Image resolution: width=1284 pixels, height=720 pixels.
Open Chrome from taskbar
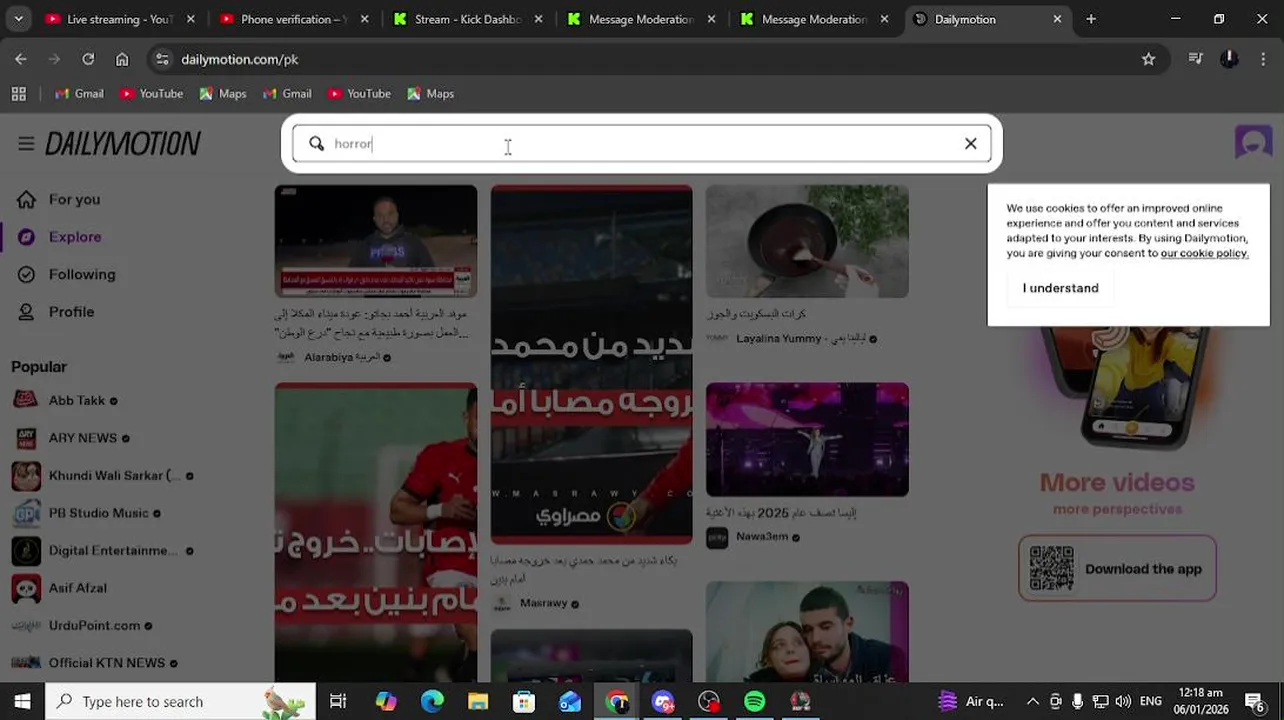click(x=617, y=701)
